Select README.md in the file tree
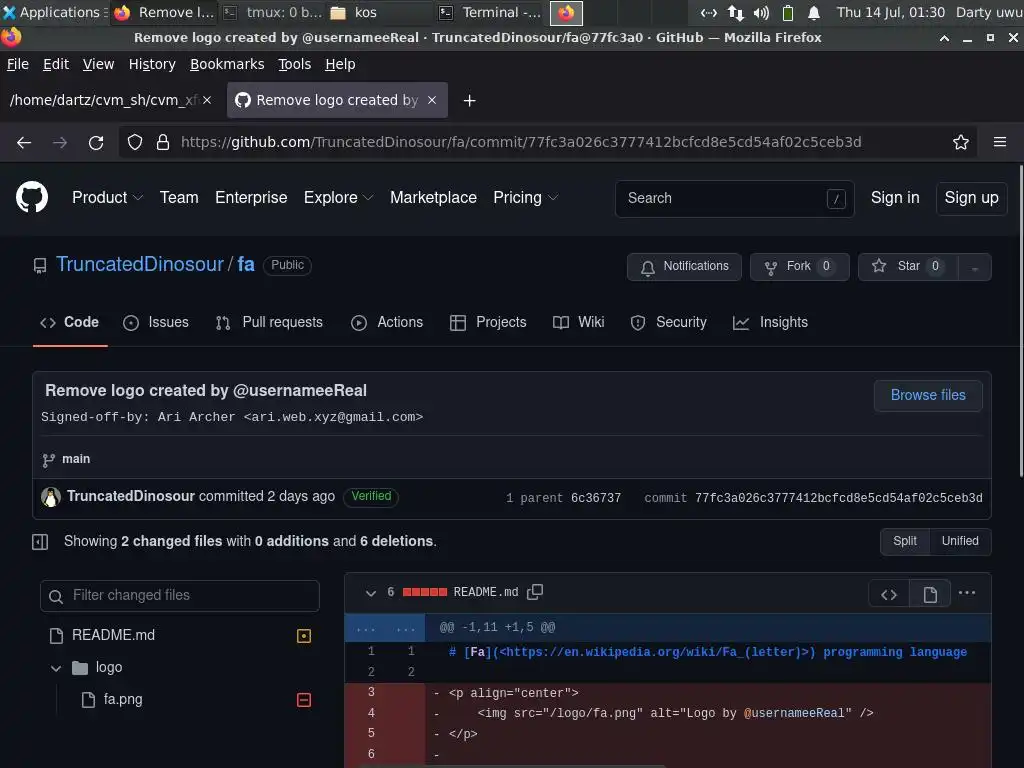The image size is (1024, 768). (113, 635)
